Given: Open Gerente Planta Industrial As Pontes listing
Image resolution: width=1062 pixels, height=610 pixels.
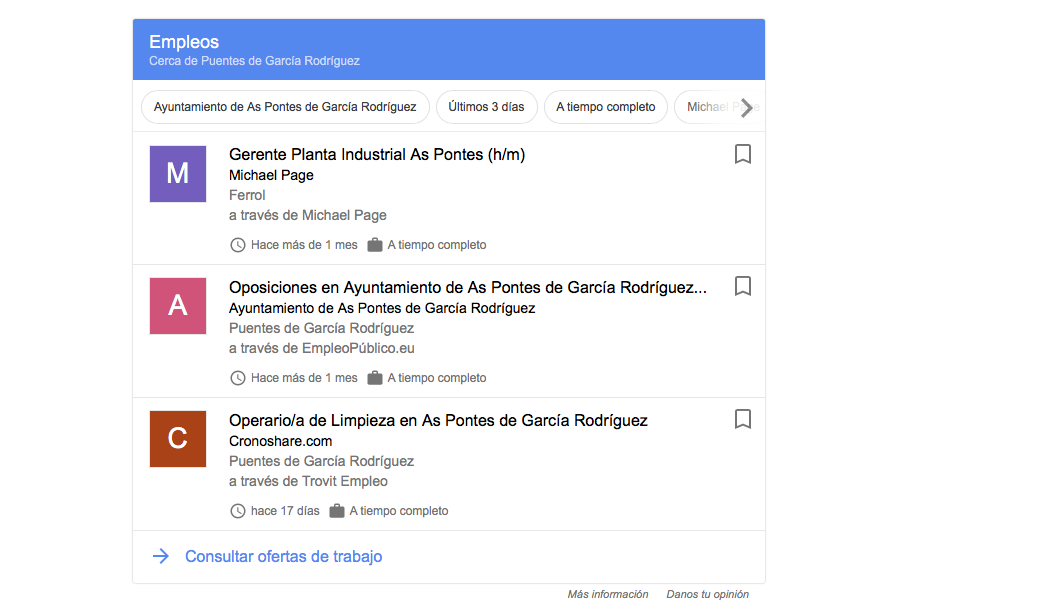Looking at the screenshot, I should pyautogui.click(x=377, y=154).
